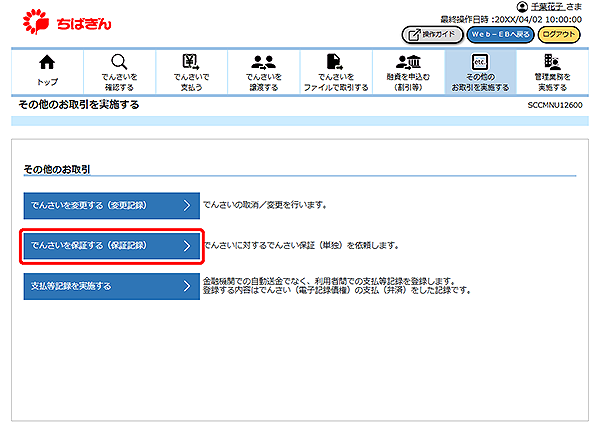Click the bank icon for 融資を申込む
This screenshot has height=433, width=600.
(409, 62)
